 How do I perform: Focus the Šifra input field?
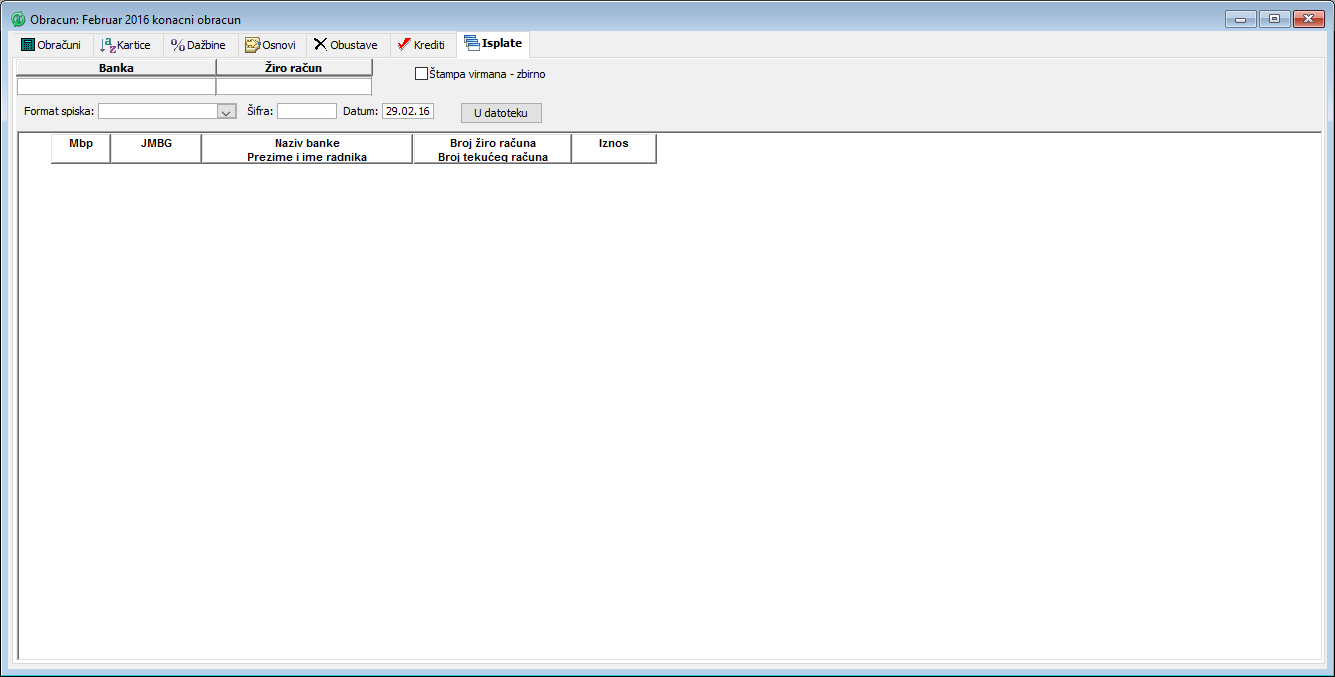[306, 111]
